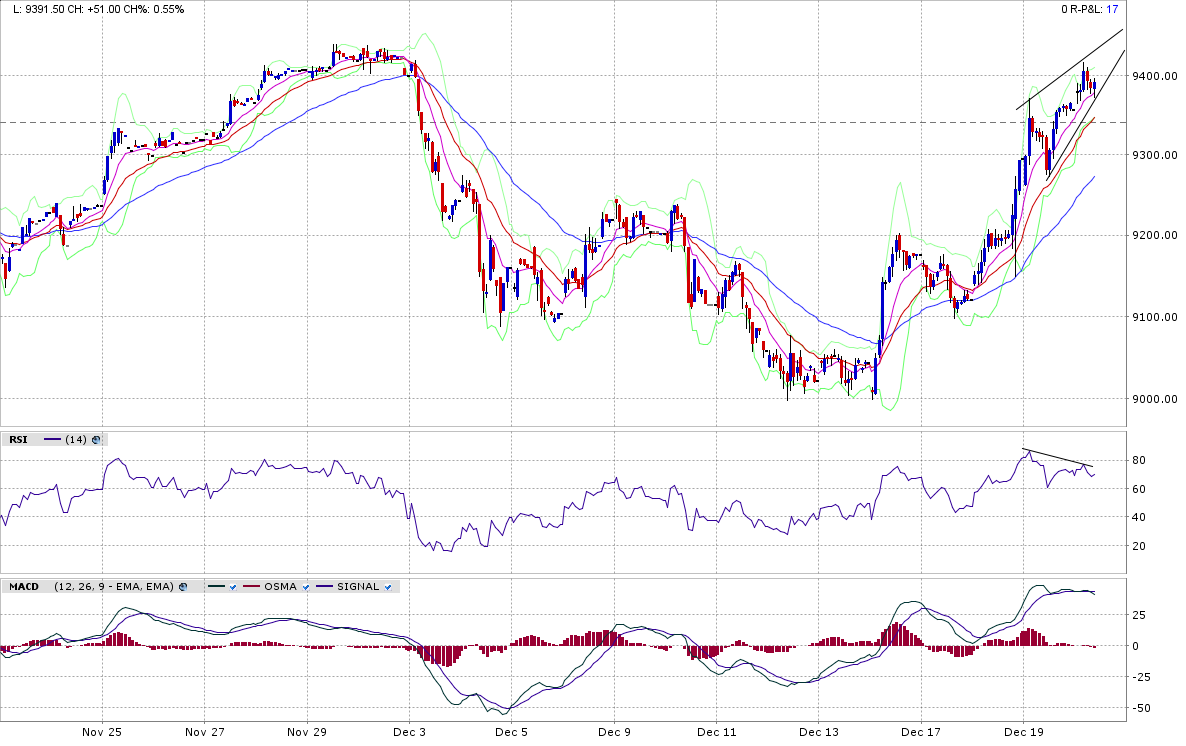Click the 9000.00 price axis label

1154,399
